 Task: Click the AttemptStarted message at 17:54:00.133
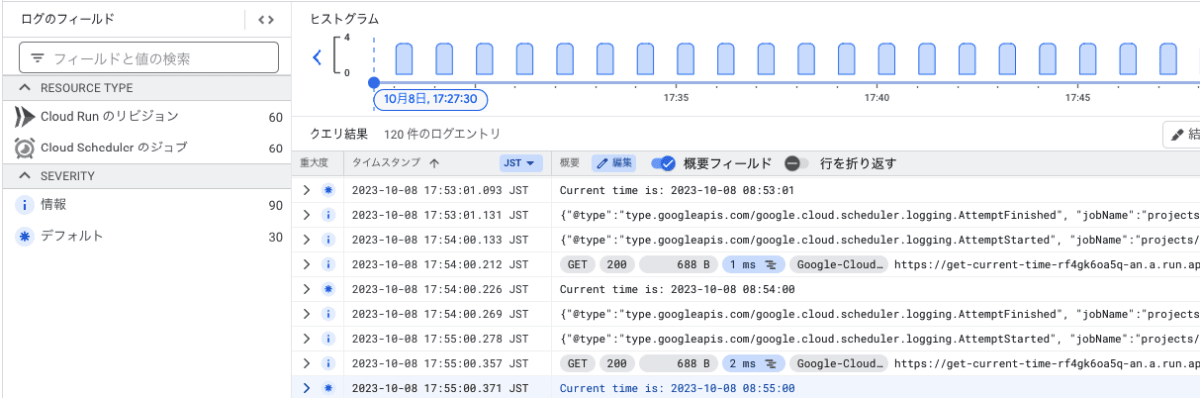coord(880,239)
